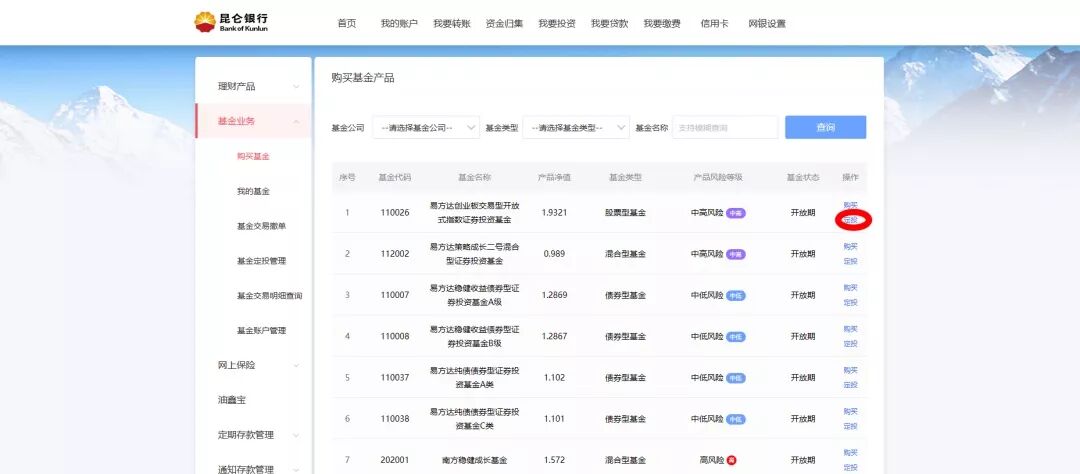The width and height of the screenshot is (1080, 474).
Task: Select 基金账户管理 in the sidebar
Action: pyautogui.click(x=261, y=331)
